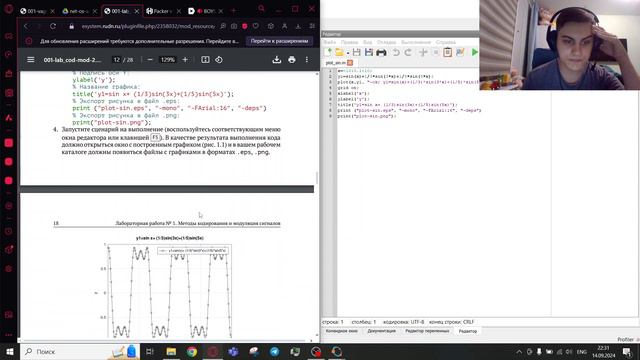Image resolution: width=640 pixels, height=360 pixels.
Task: Open the Файл menu in the editor
Action: pos(329,42)
